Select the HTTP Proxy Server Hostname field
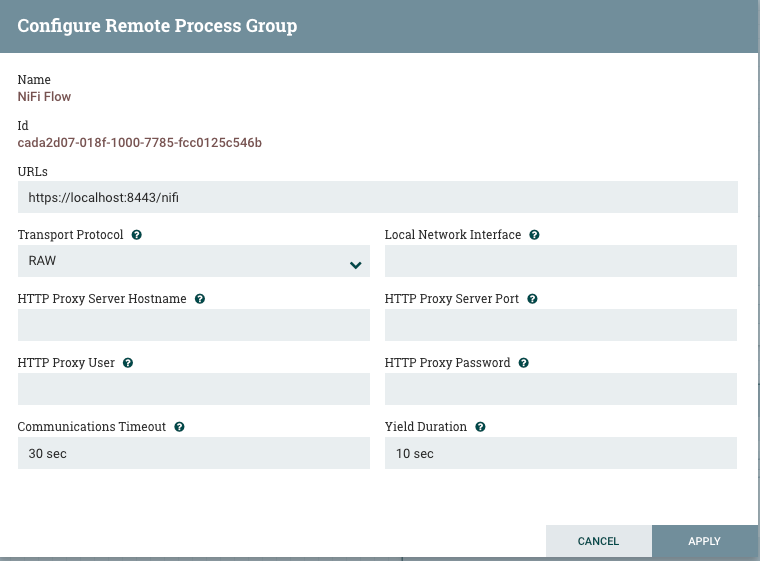The height and width of the screenshot is (561, 760). click(x=194, y=326)
